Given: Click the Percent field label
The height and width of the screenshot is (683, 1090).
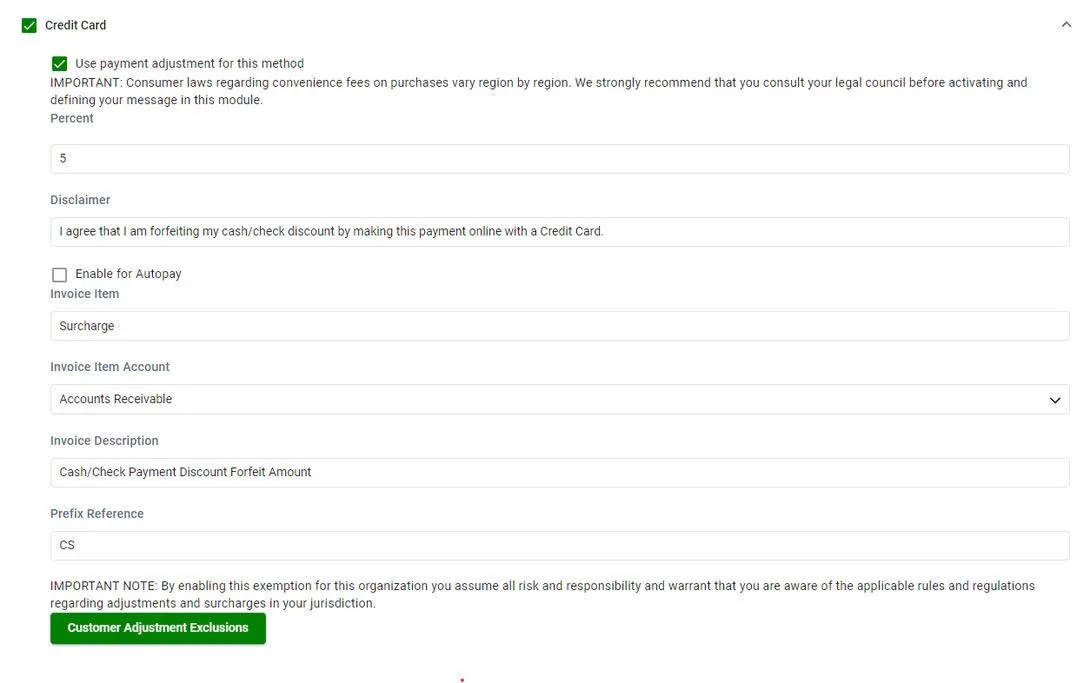Looking at the screenshot, I should click(72, 118).
